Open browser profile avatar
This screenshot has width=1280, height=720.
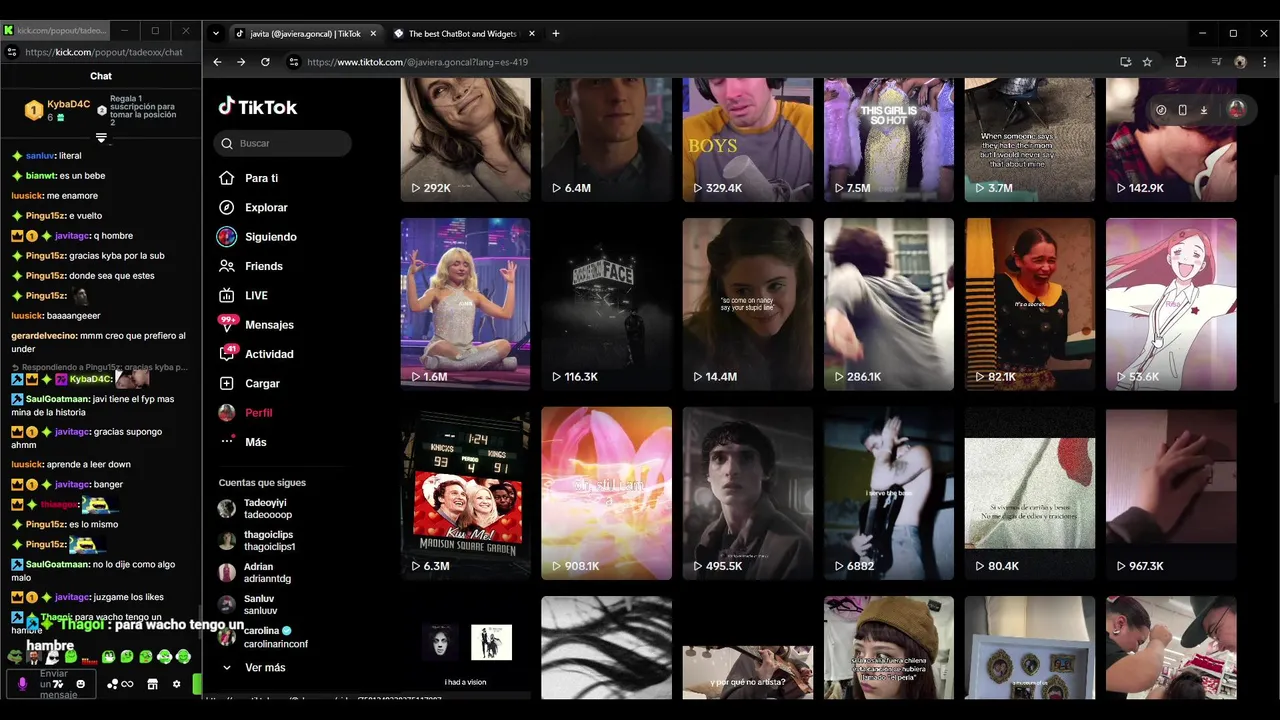(1240, 62)
